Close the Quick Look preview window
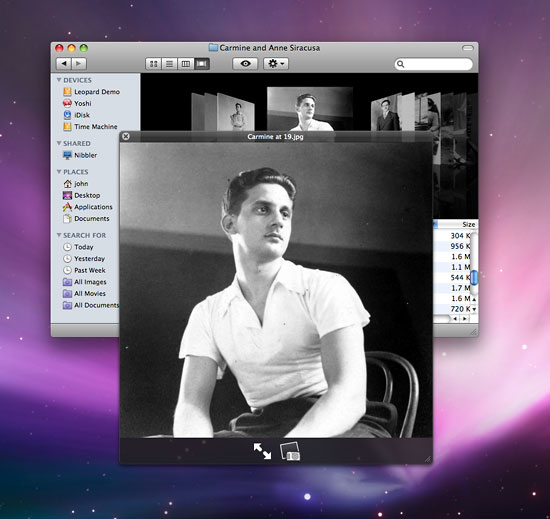Screen dimensions: 550x519 point(126,136)
